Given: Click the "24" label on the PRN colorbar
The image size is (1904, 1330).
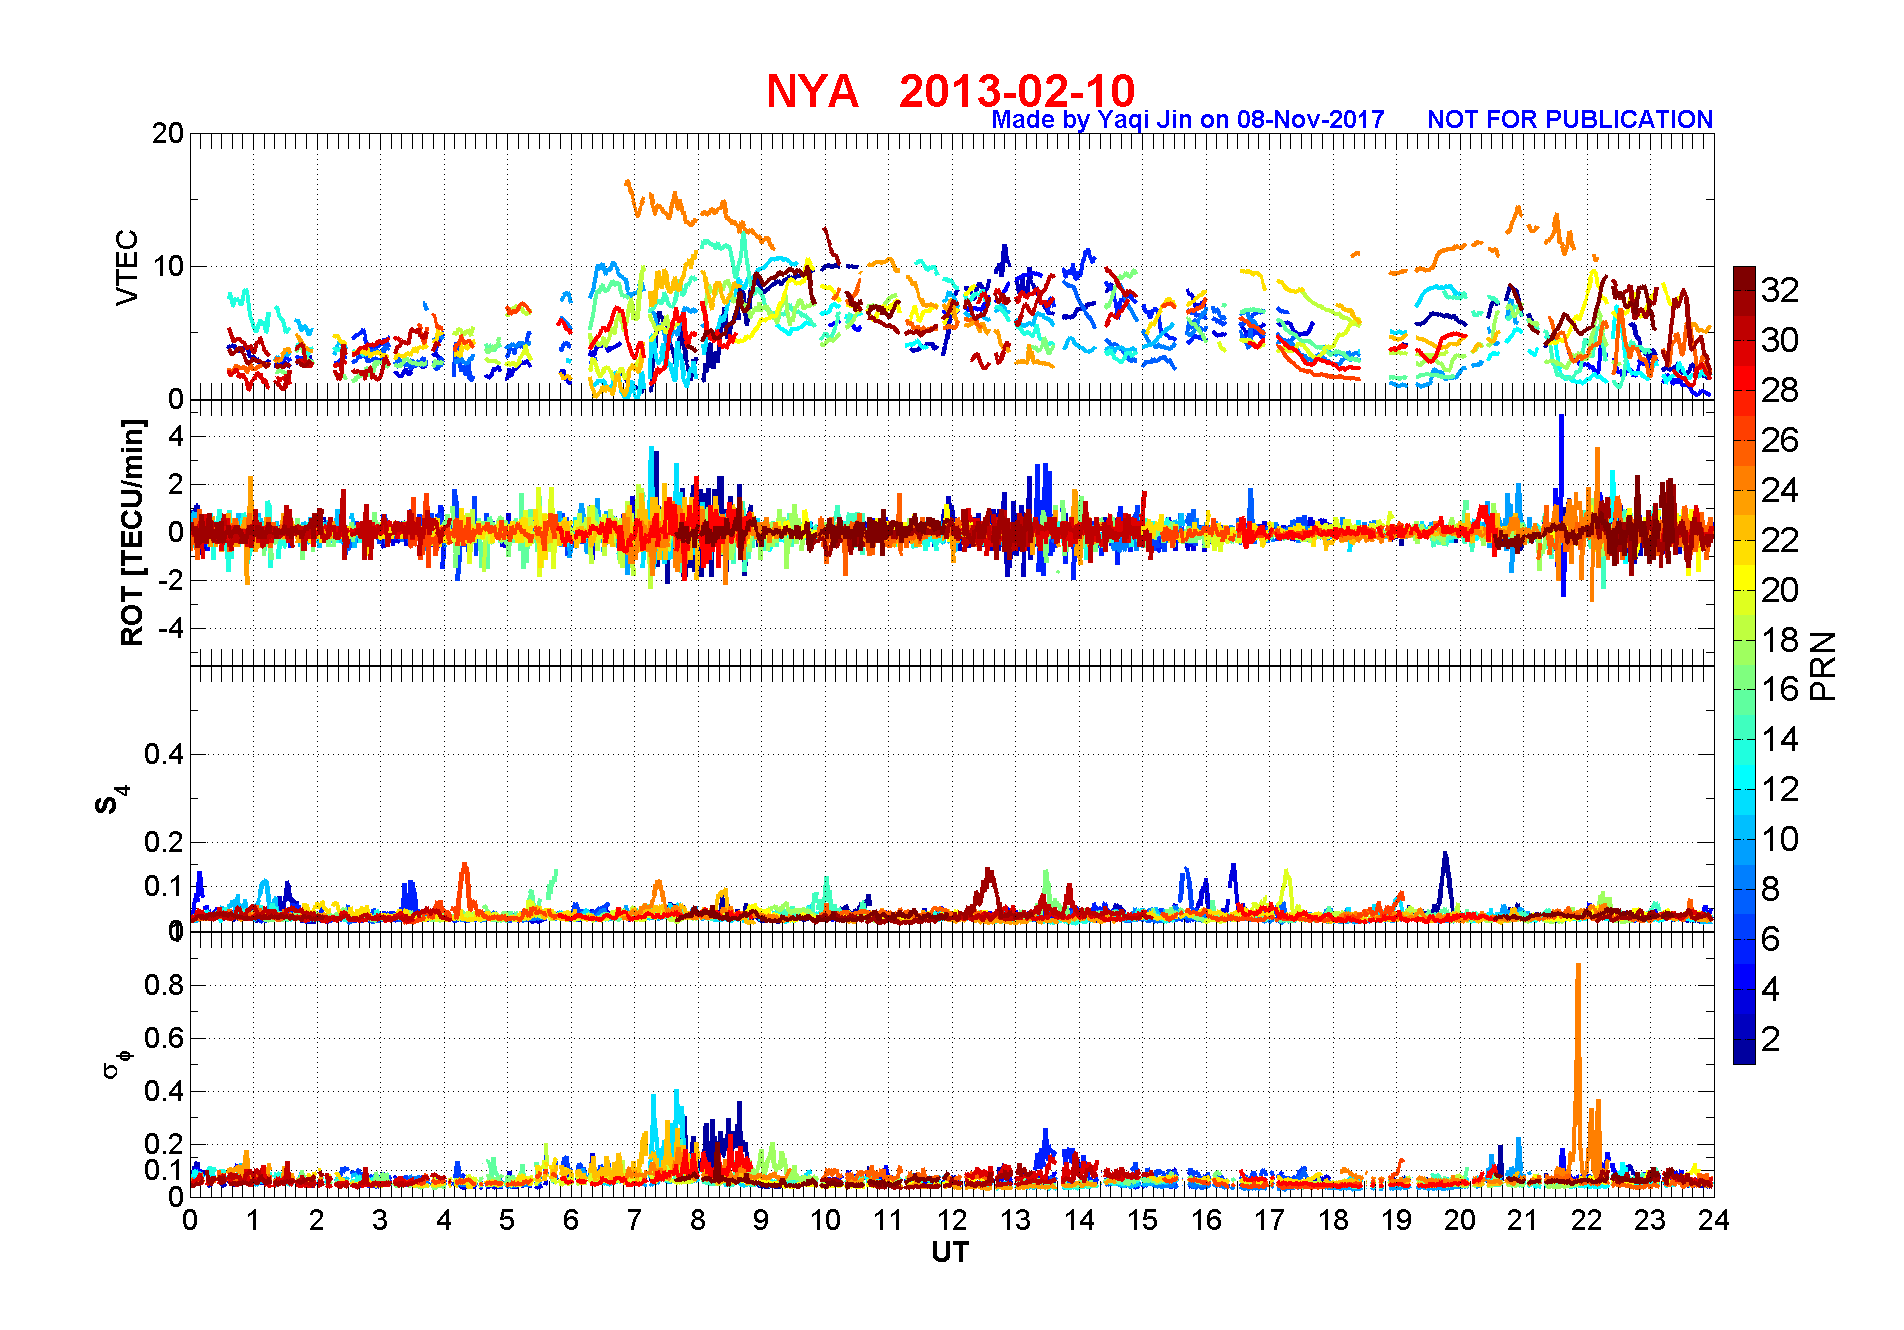Looking at the screenshot, I should (x=1780, y=490).
